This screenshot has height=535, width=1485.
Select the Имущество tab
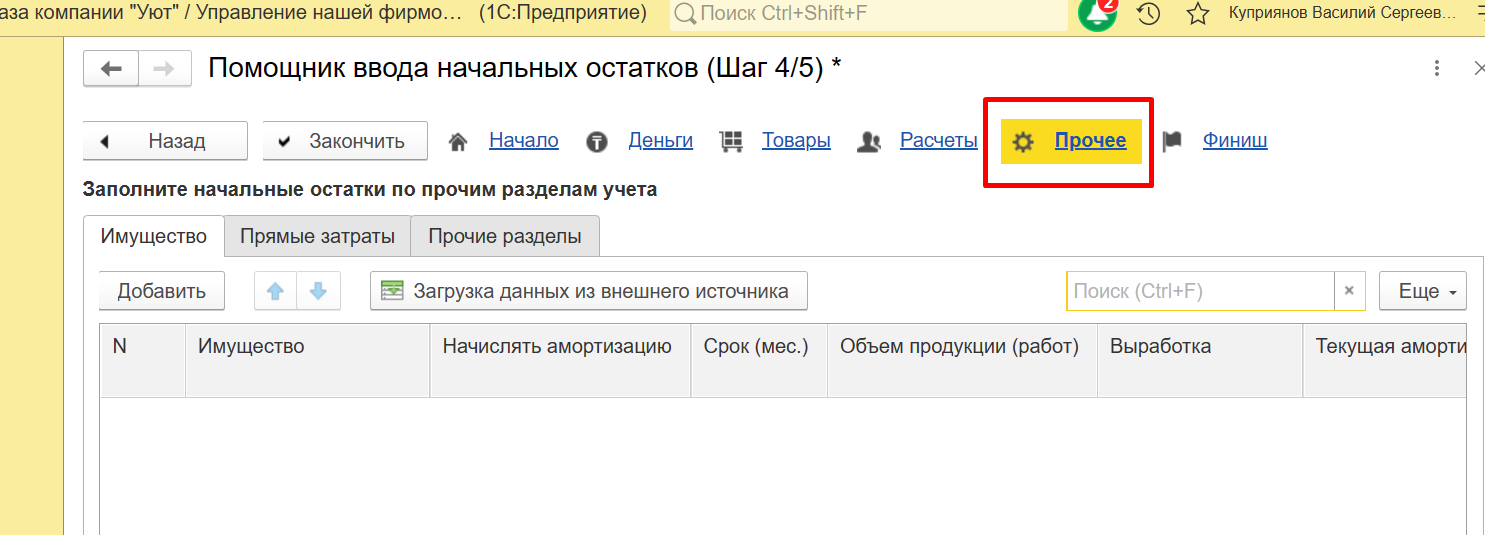pyautogui.click(x=154, y=237)
